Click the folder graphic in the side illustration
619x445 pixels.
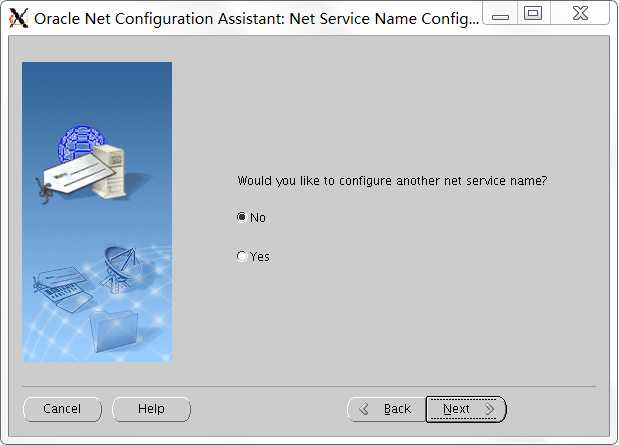114,330
